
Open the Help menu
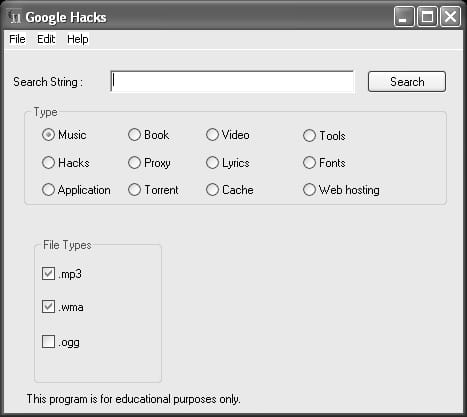78,39
